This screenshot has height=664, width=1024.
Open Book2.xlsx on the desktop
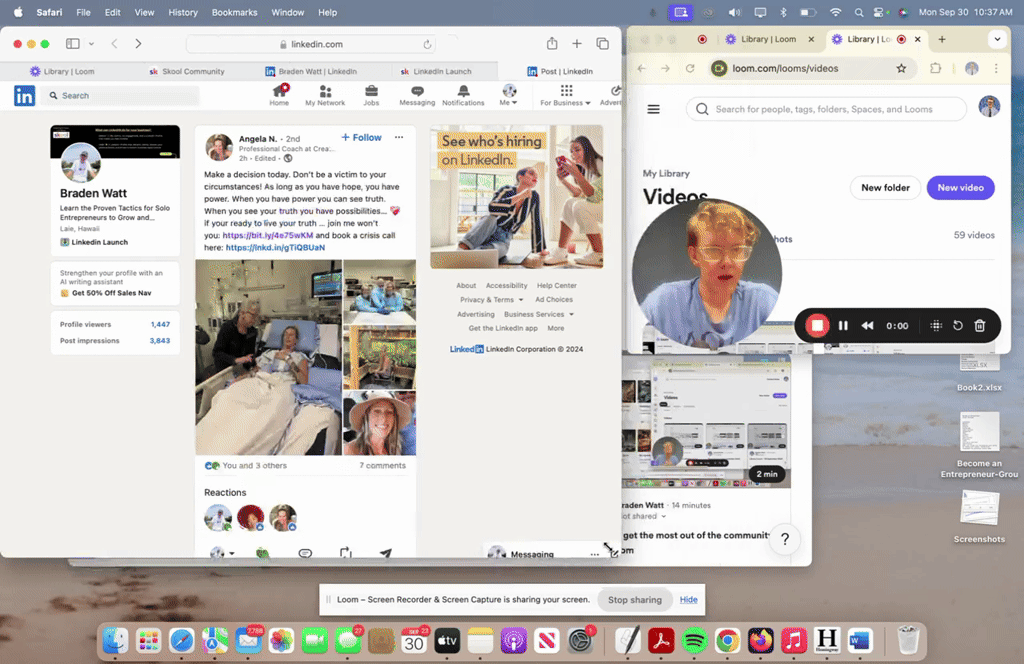click(x=979, y=372)
